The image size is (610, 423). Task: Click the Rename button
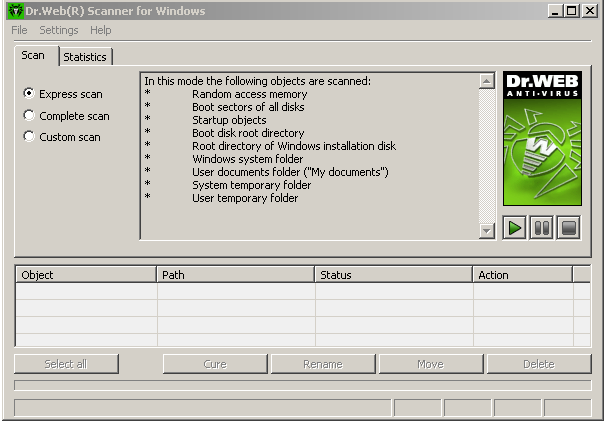(323, 364)
